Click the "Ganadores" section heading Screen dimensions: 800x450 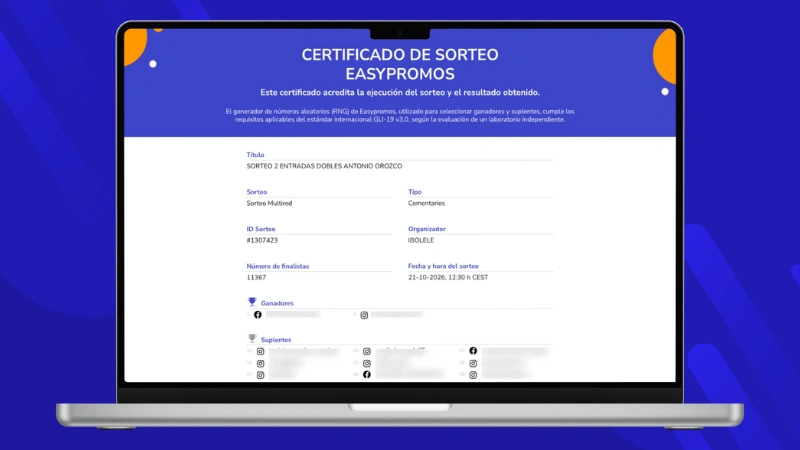pyautogui.click(x=277, y=303)
